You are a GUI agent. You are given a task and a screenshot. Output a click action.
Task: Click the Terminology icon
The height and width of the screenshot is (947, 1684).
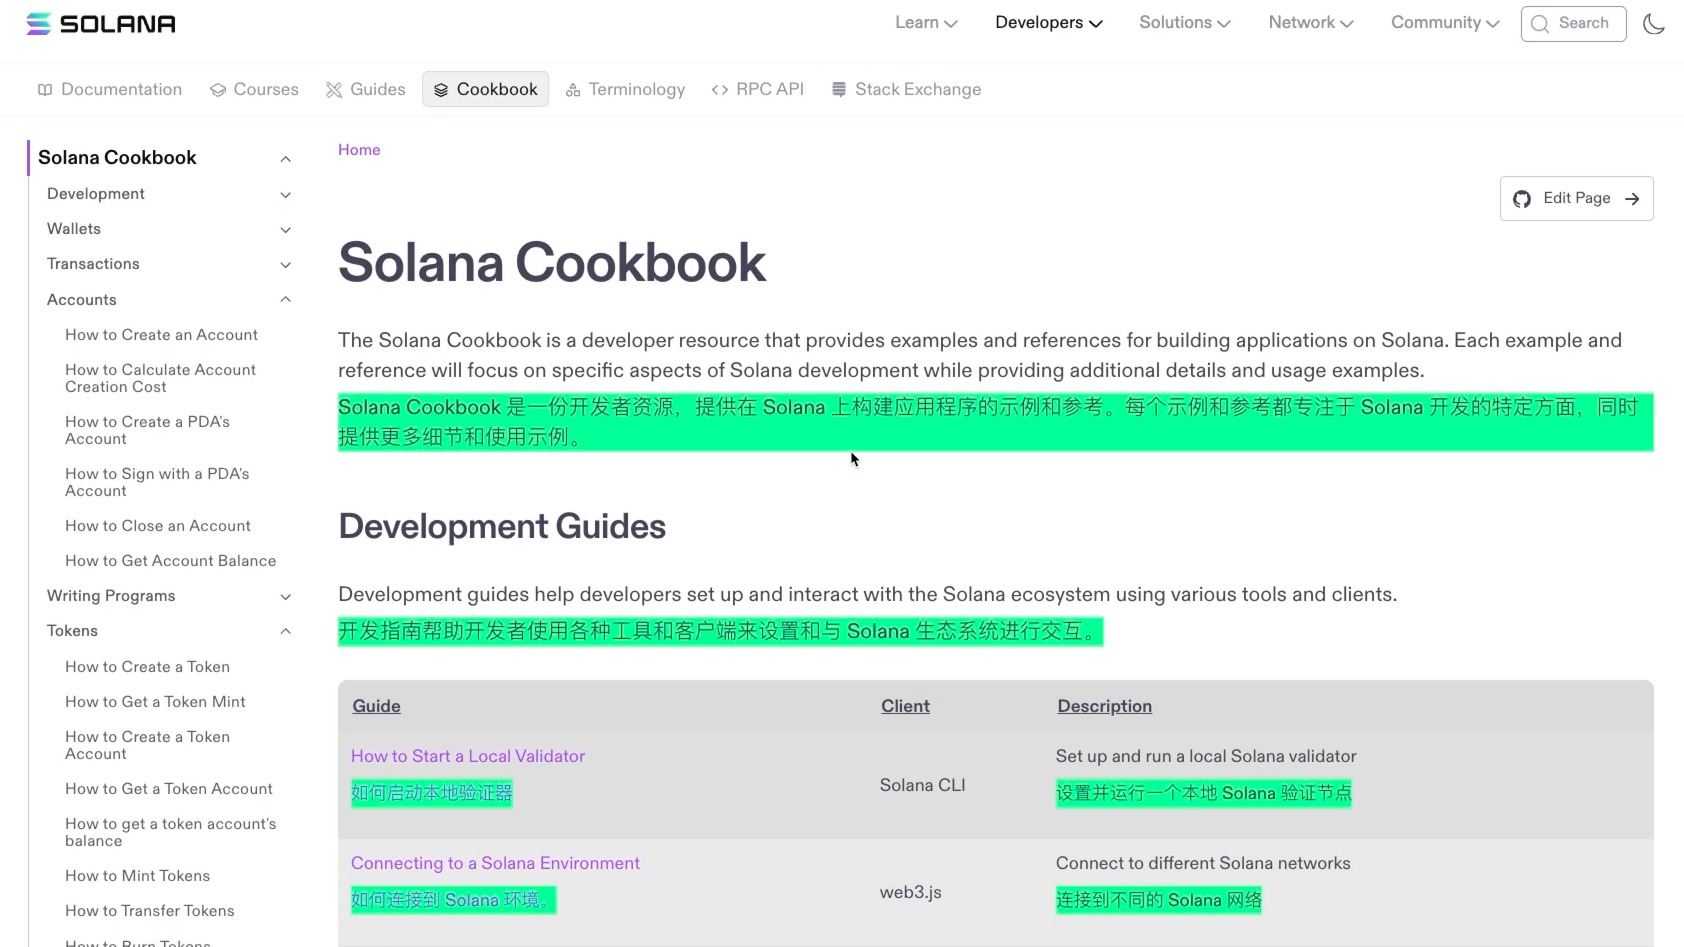[573, 90]
